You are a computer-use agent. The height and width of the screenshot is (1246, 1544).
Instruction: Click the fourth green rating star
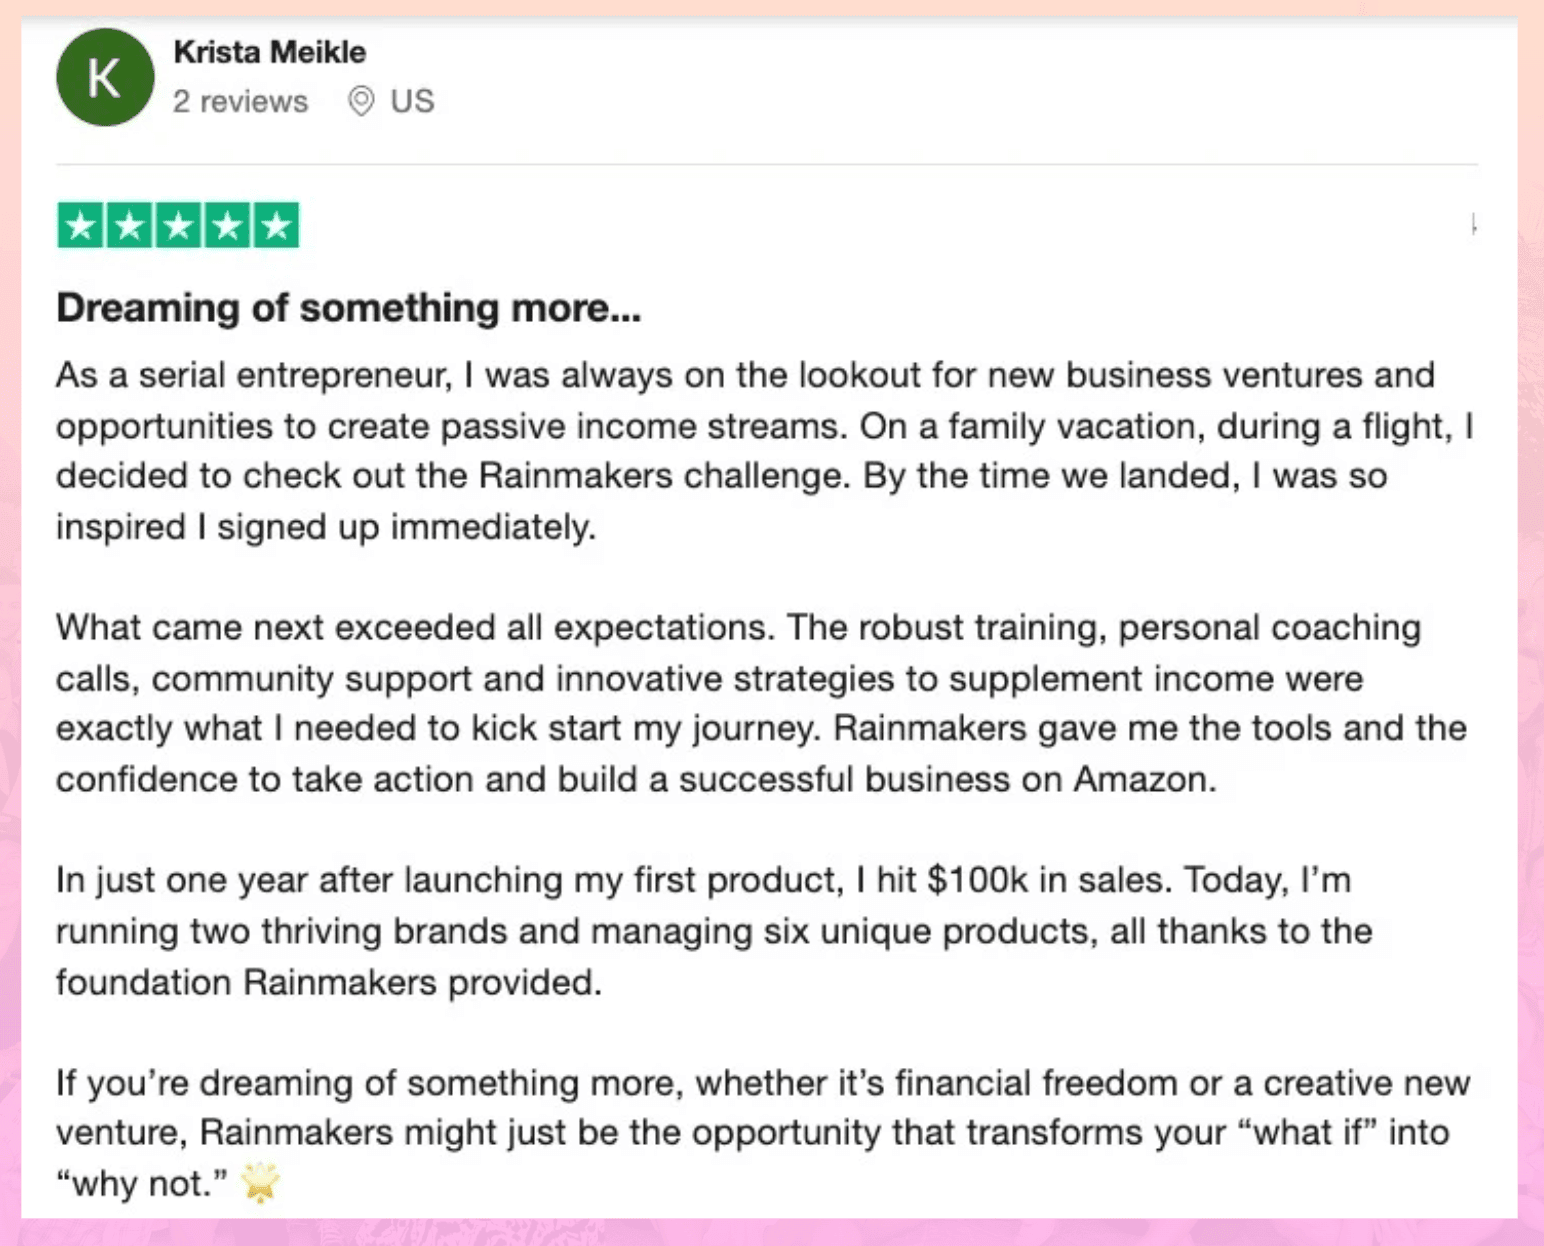click(227, 225)
